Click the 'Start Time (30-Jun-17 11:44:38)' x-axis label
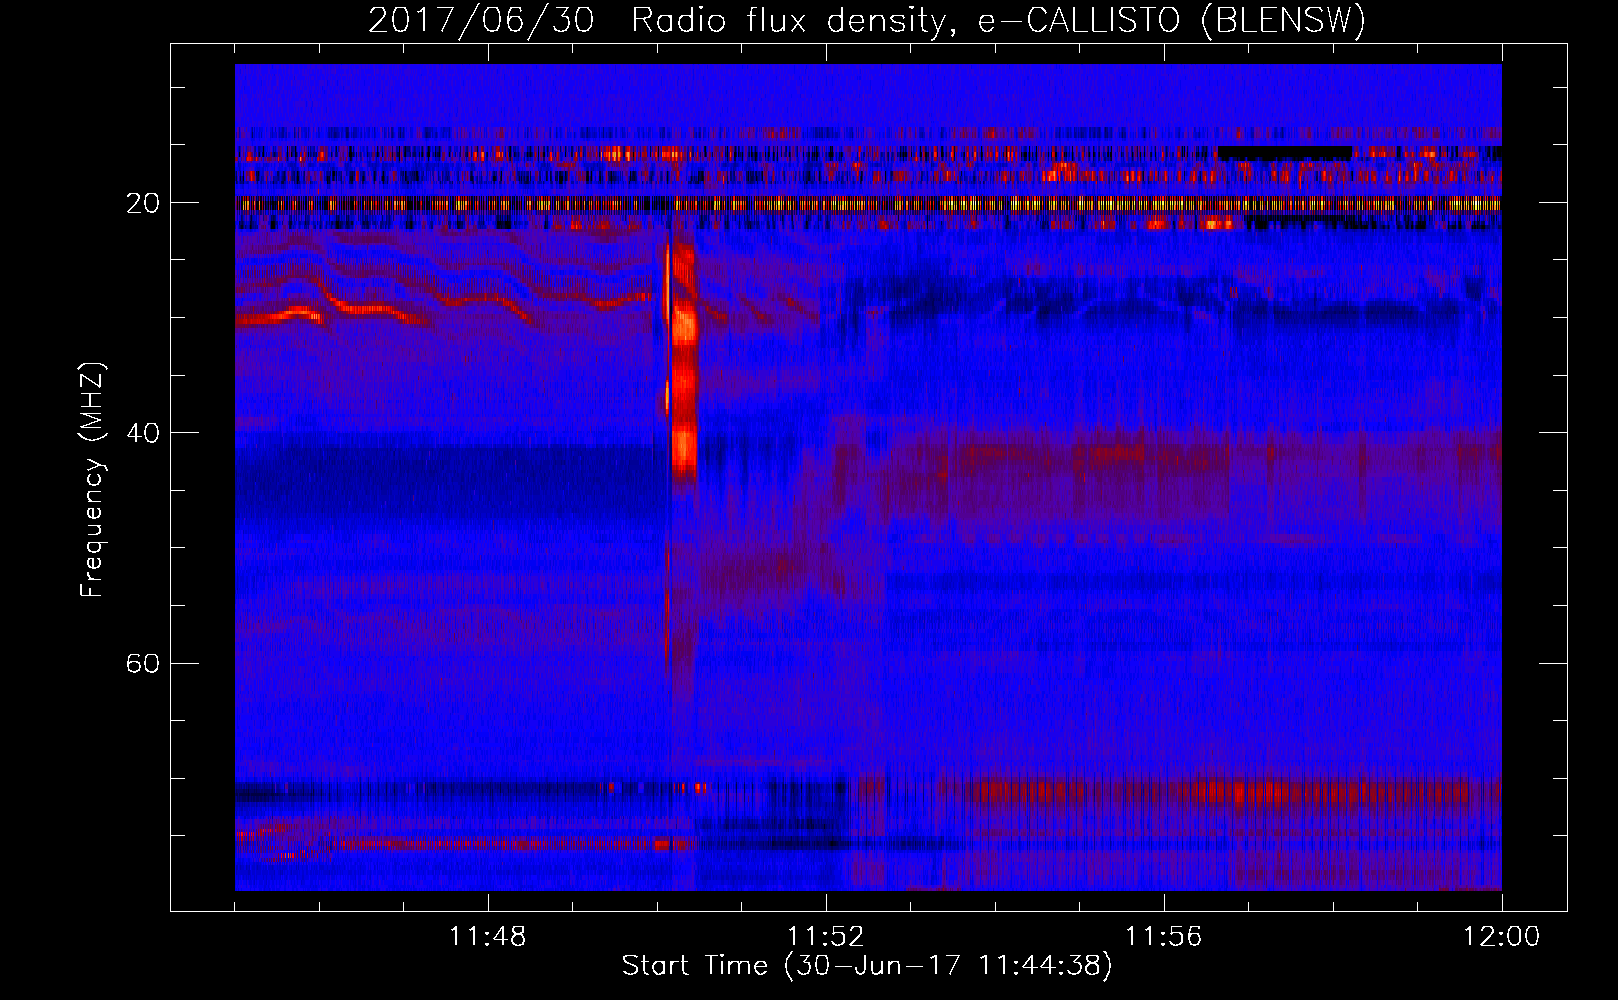This screenshot has width=1618, height=1000. click(x=867, y=966)
